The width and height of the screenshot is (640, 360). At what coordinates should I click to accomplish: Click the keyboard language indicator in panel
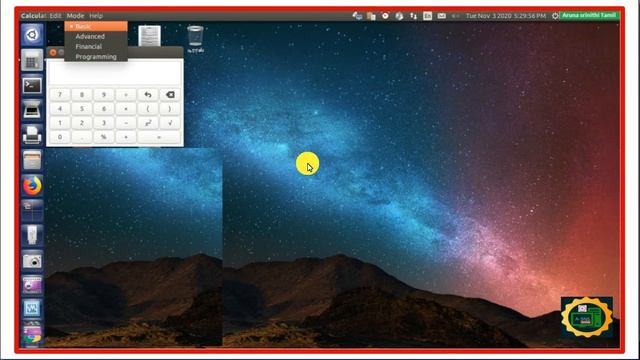coord(427,16)
